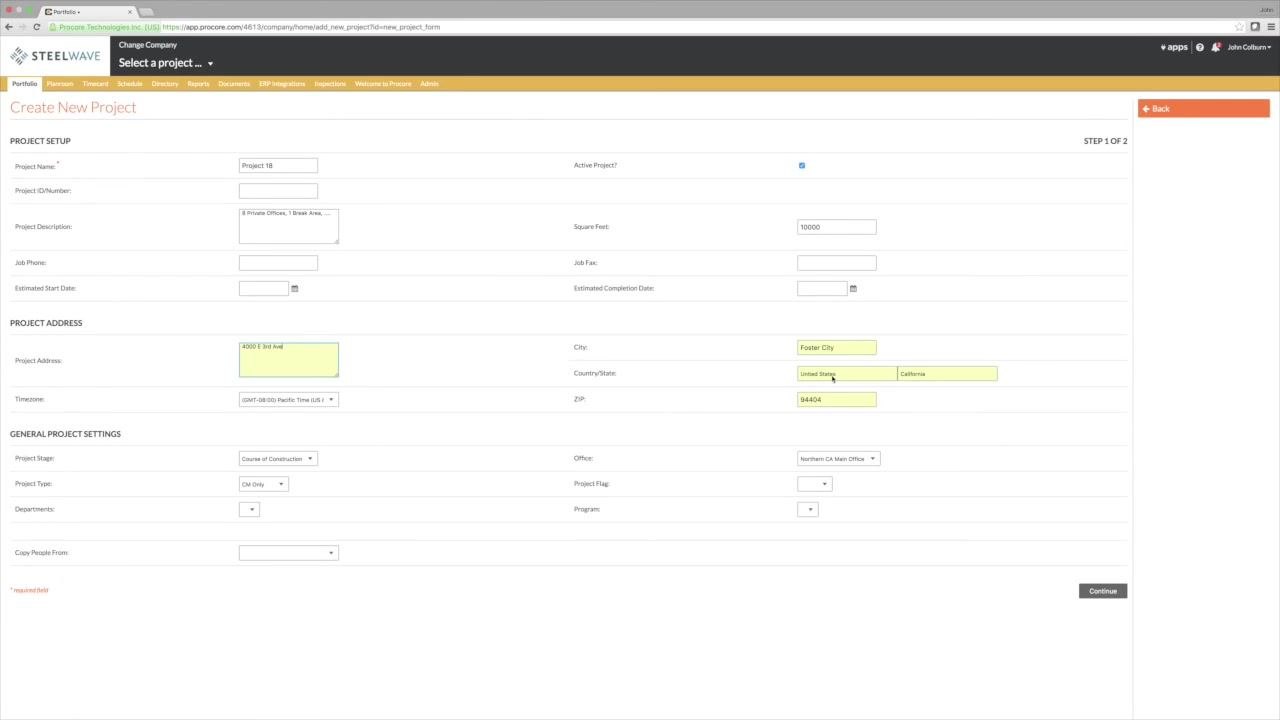Open the Reports tab

198,84
